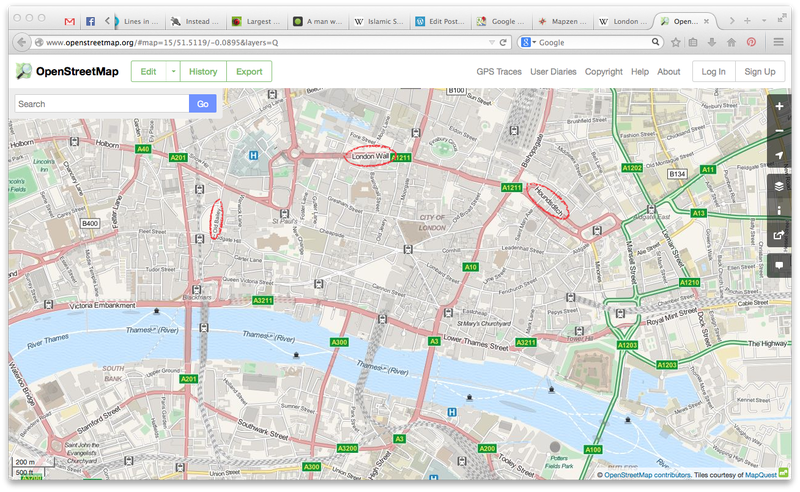Open URL bar history dropdown triangle
800x492 pixels.
(492, 42)
